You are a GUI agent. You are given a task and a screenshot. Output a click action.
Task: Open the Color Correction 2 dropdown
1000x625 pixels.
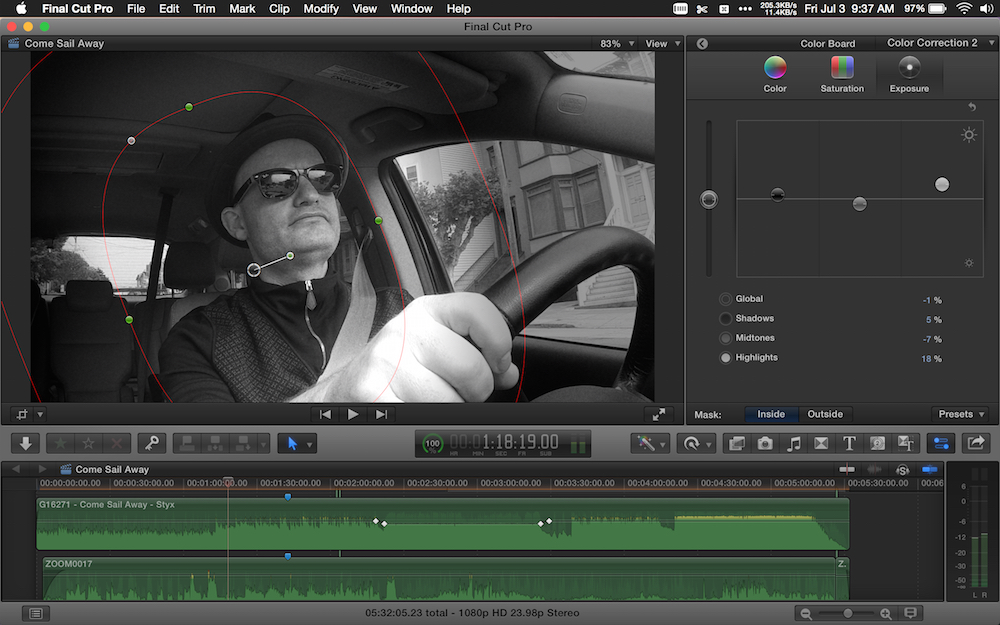[x=940, y=43]
